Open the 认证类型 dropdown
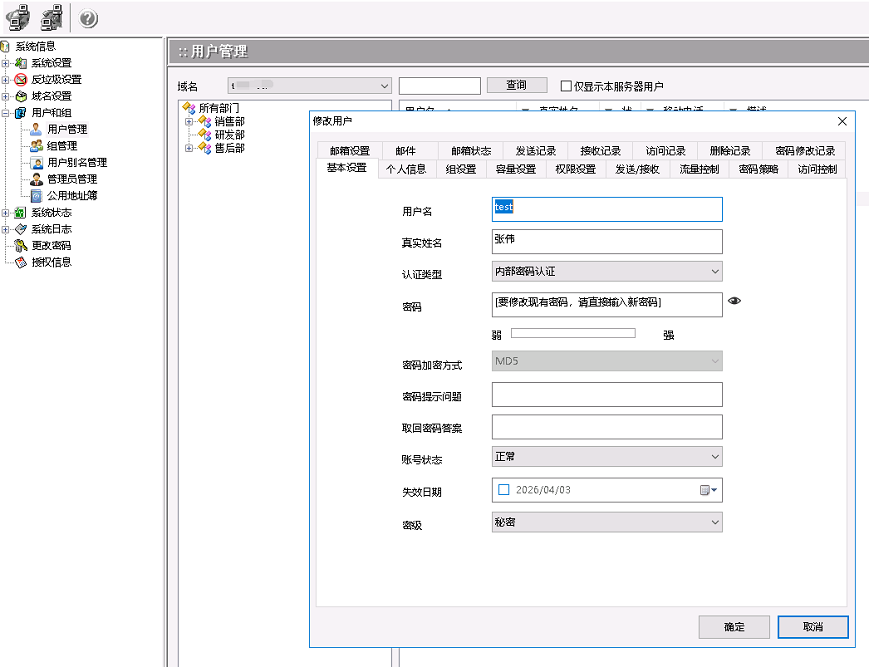The height and width of the screenshot is (667, 869). coord(714,272)
